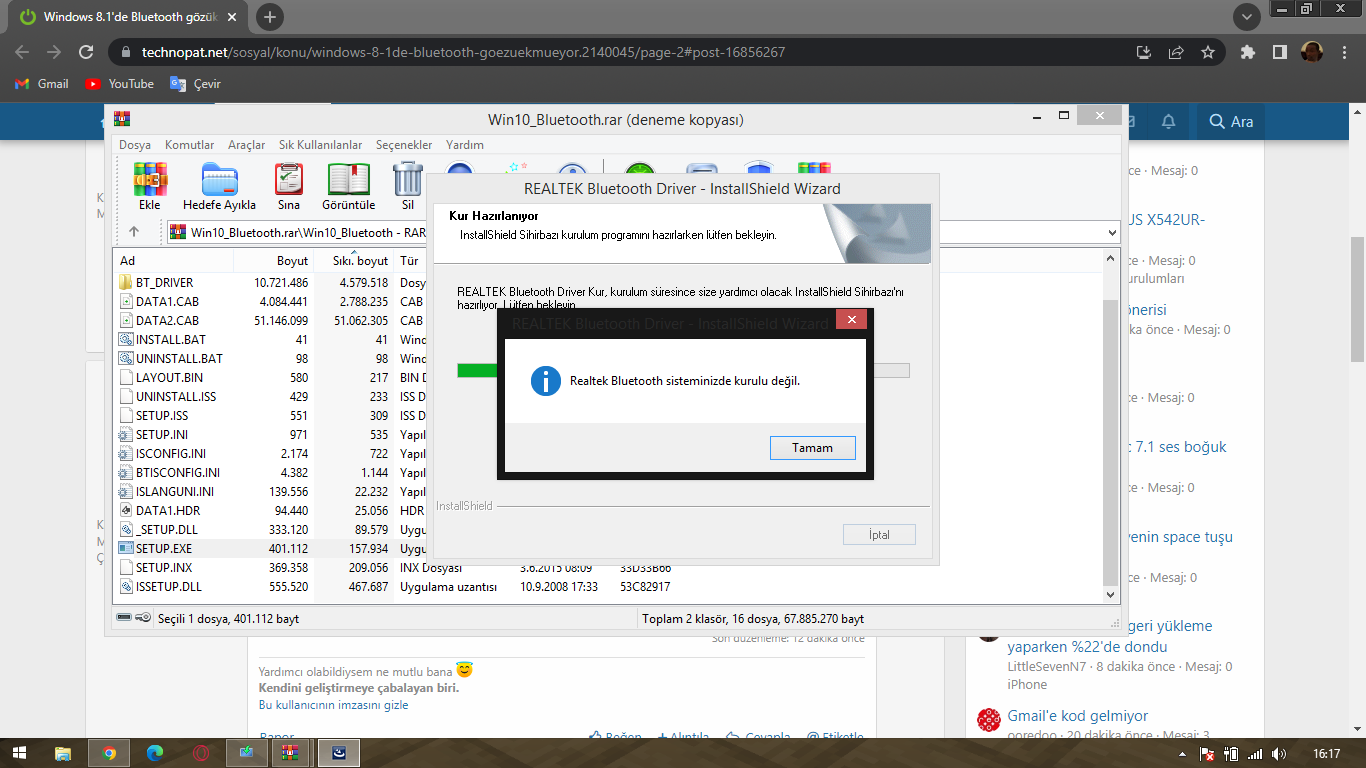Click the Chrome back arrow

[x=22, y=52]
